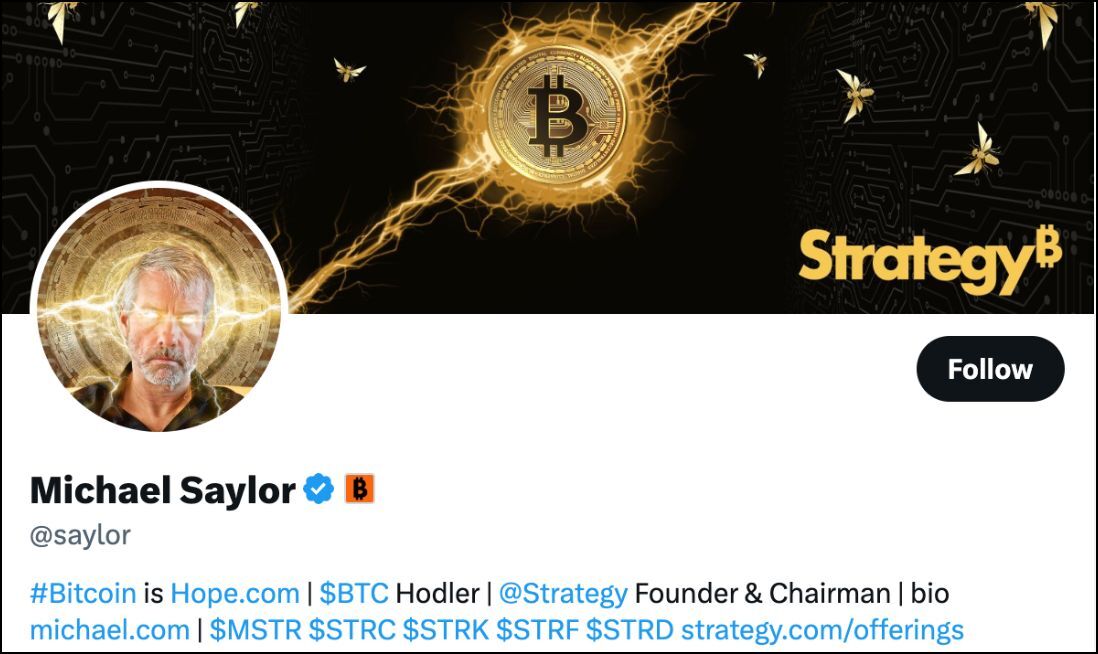Visit the michael.com bio link
The image size is (1098, 654).
tap(110, 629)
